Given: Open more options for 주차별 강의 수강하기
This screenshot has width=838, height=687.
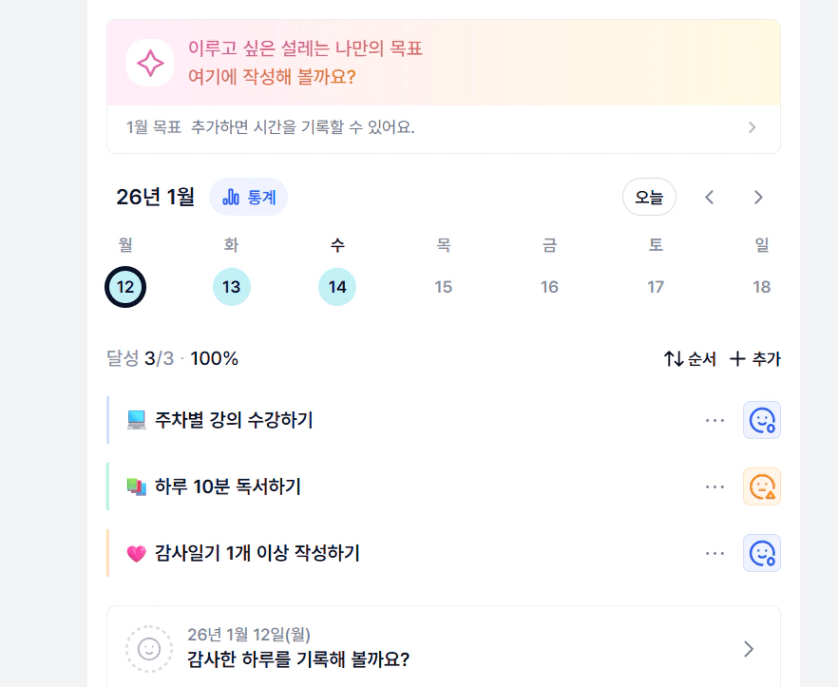Looking at the screenshot, I should click(714, 420).
